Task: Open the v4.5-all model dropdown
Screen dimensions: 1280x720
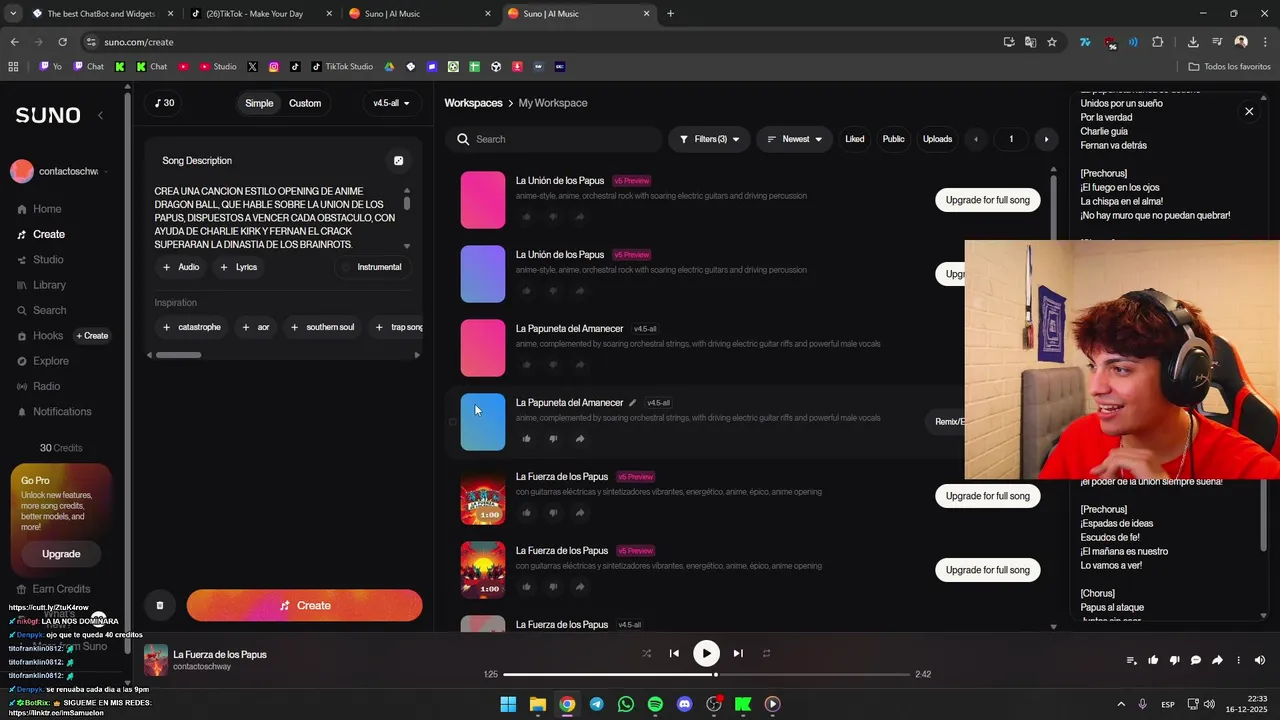Action: [x=392, y=103]
